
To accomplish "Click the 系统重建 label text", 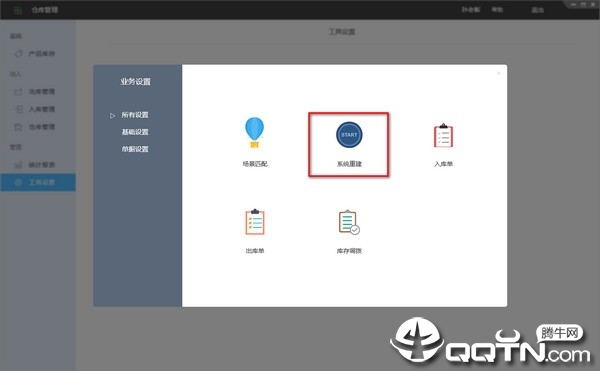I will pyautogui.click(x=349, y=164).
